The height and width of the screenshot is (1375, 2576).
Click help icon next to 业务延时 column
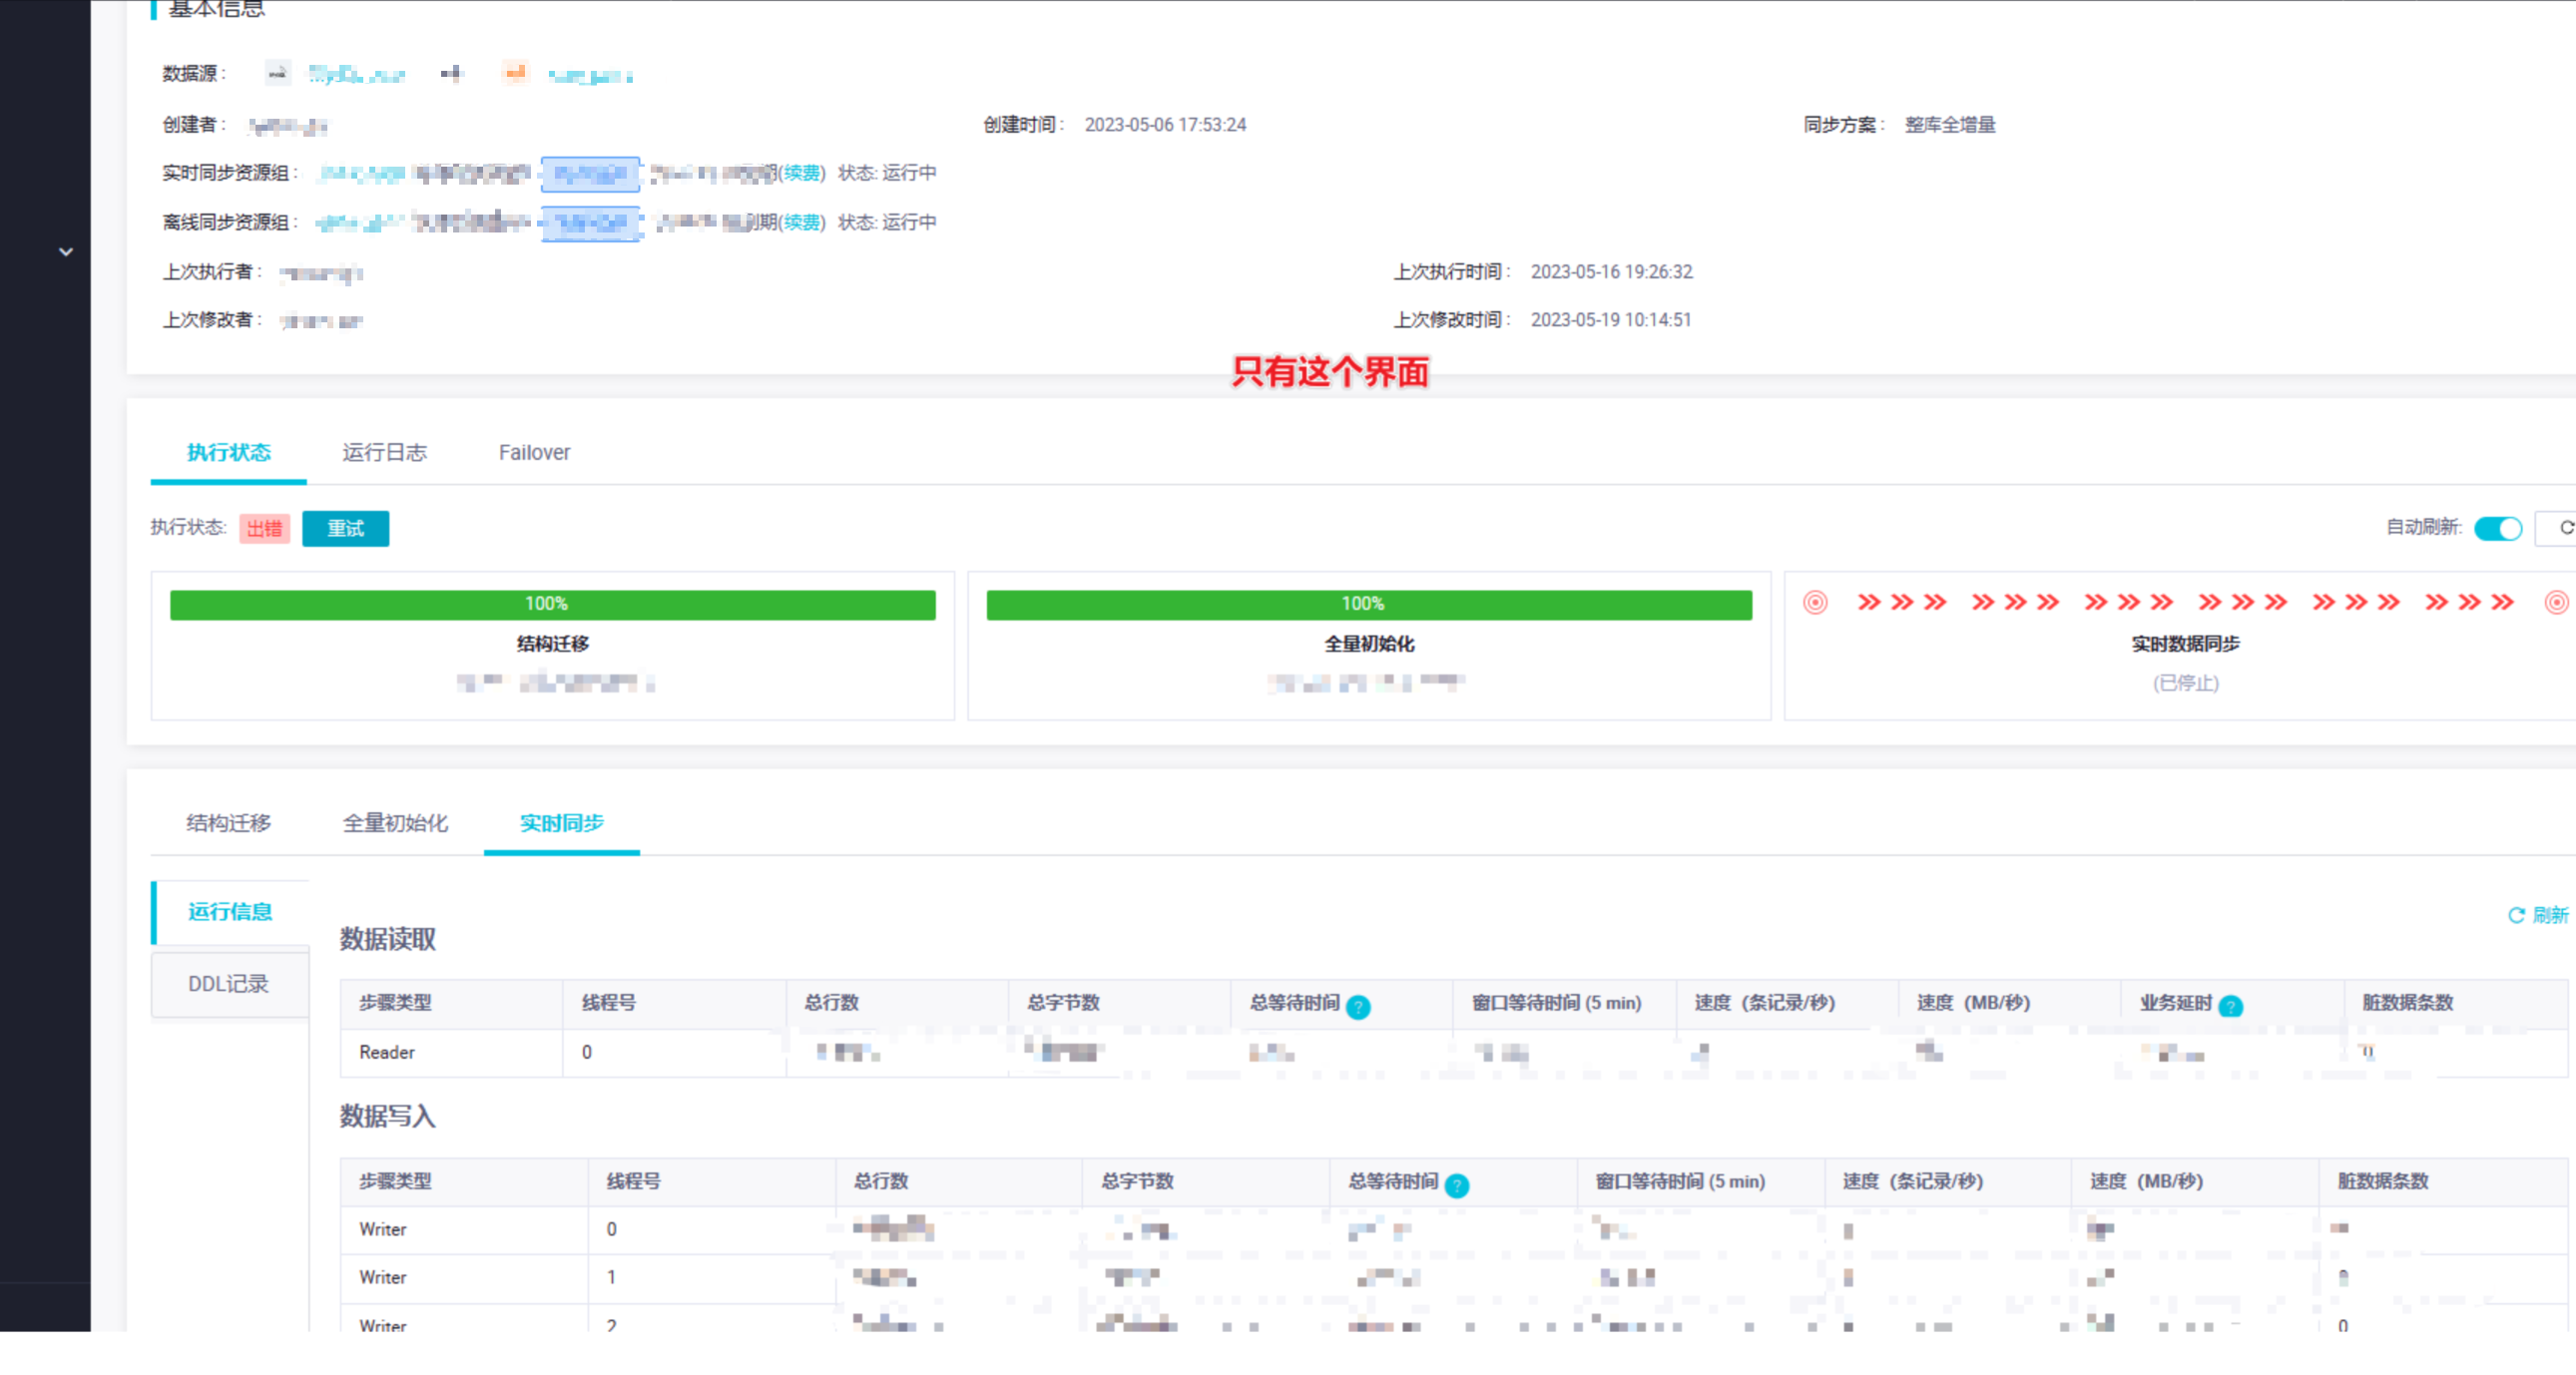pos(2230,1006)
